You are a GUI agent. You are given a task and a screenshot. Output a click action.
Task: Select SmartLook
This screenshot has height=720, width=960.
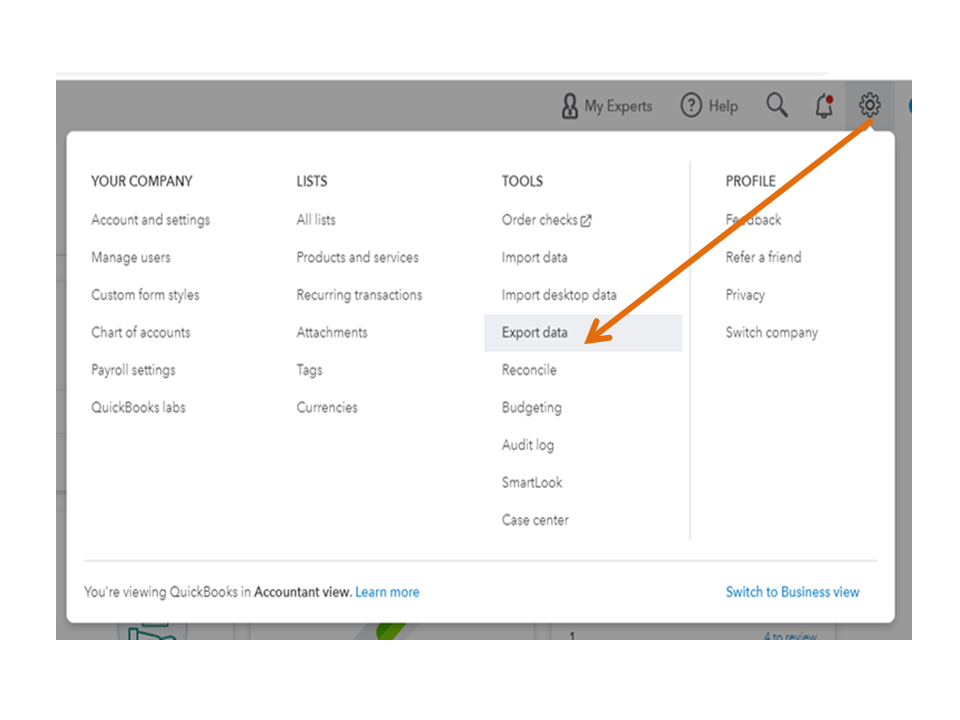click(532, 482)
